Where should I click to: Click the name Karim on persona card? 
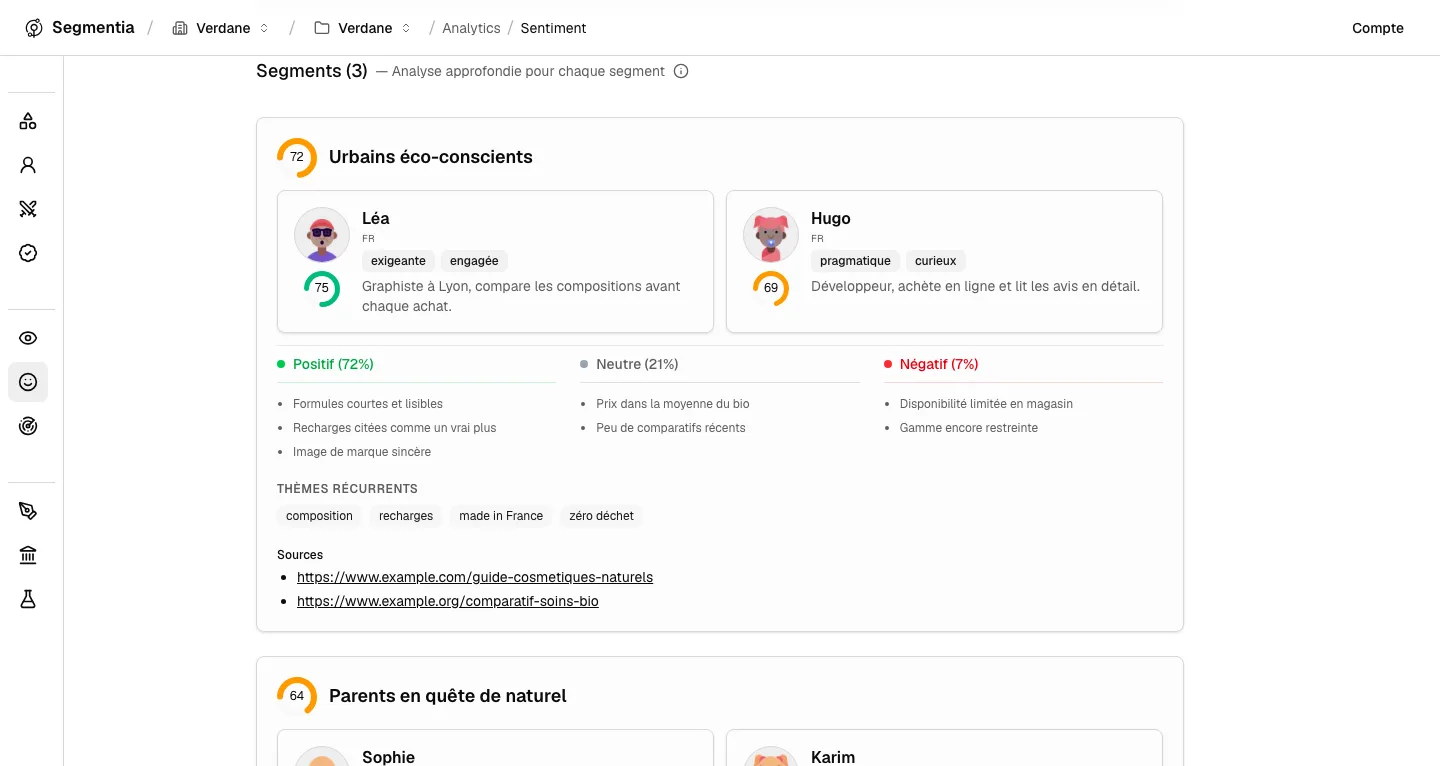833,757
